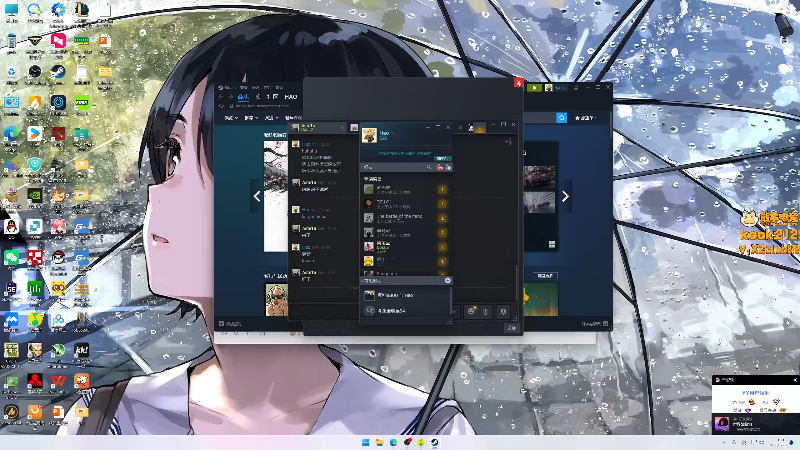This screenshot has height=450, width=800.
Task: Click the Steam icon in the taskbar
Action: click(435, 442)
